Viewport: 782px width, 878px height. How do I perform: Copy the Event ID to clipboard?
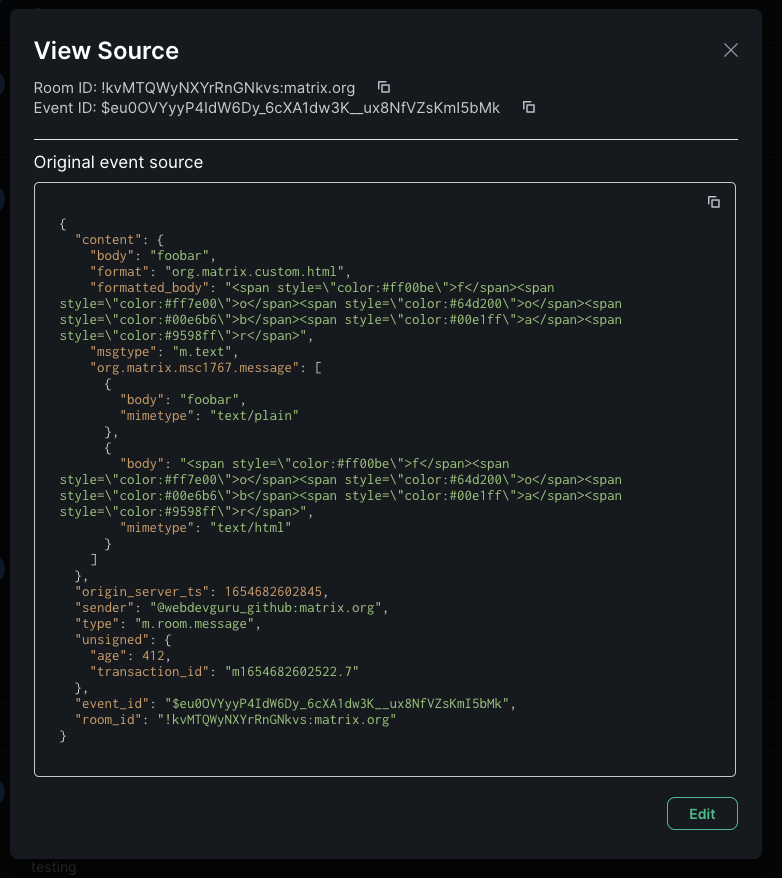pyautogui.click(x=528, y=107)
